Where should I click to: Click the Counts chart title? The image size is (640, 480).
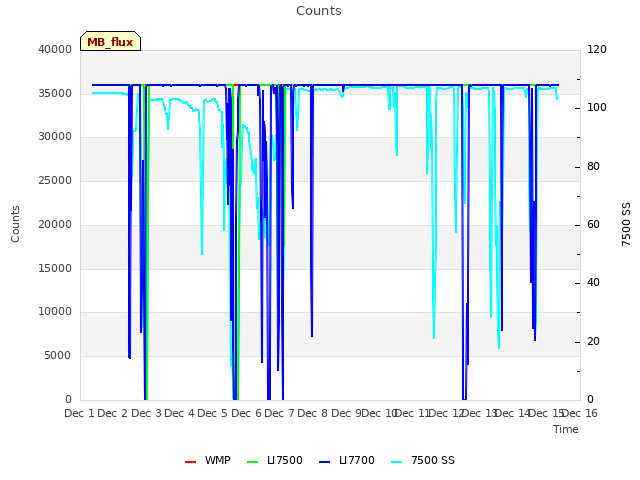tap(319, 11)
